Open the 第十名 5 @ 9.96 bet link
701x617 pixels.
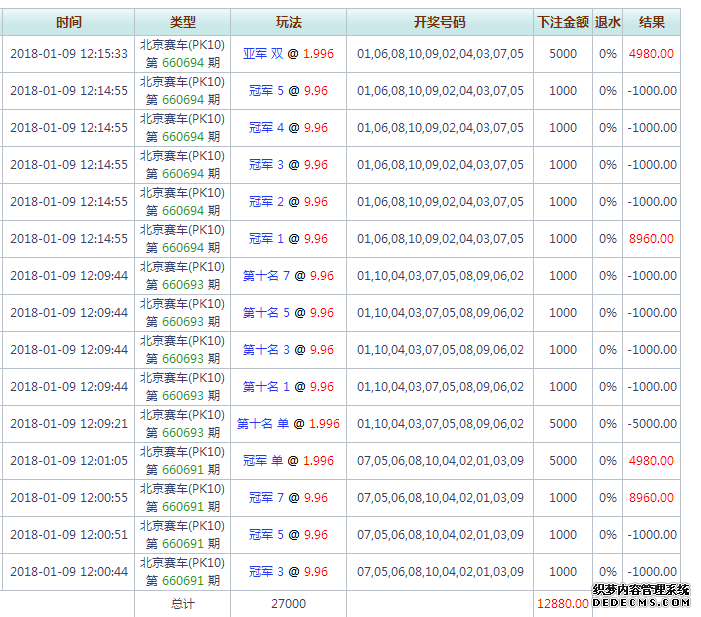pos(288,313)
